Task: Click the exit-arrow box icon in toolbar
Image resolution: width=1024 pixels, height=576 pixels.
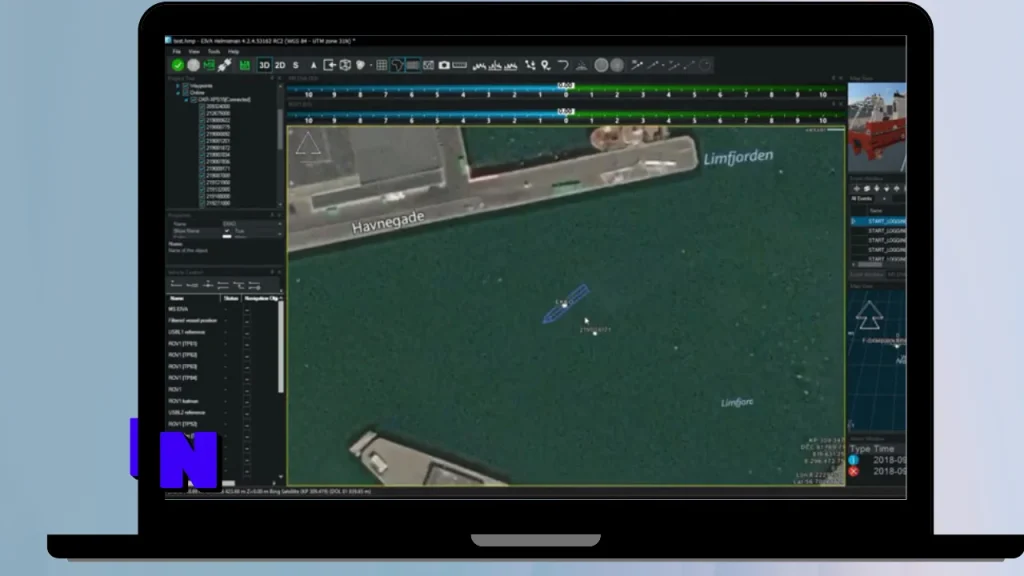Action: pos(329,65)
